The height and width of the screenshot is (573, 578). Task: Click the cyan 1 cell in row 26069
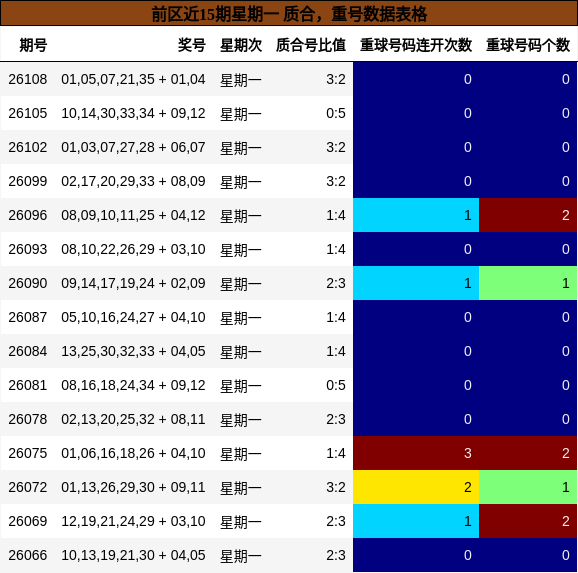tap(416, 521)
